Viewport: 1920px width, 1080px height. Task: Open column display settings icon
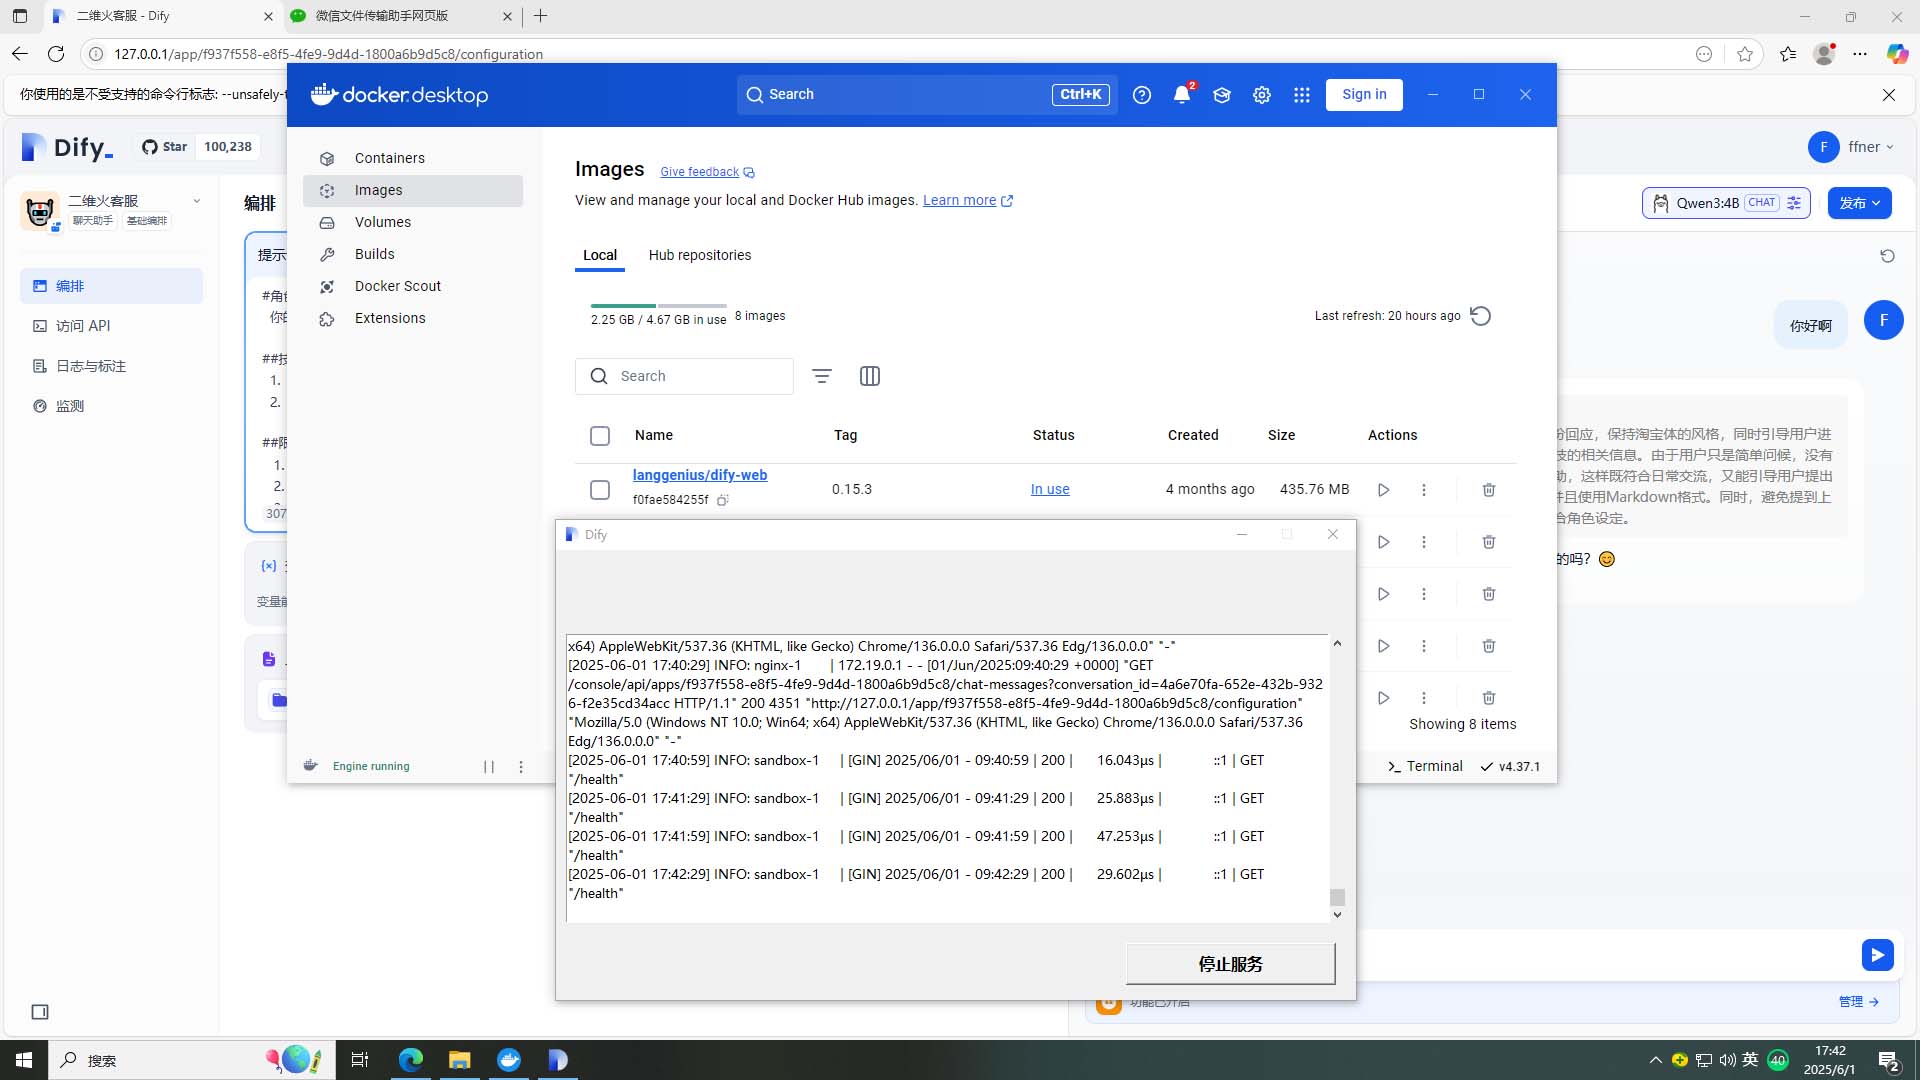point(870,376)
